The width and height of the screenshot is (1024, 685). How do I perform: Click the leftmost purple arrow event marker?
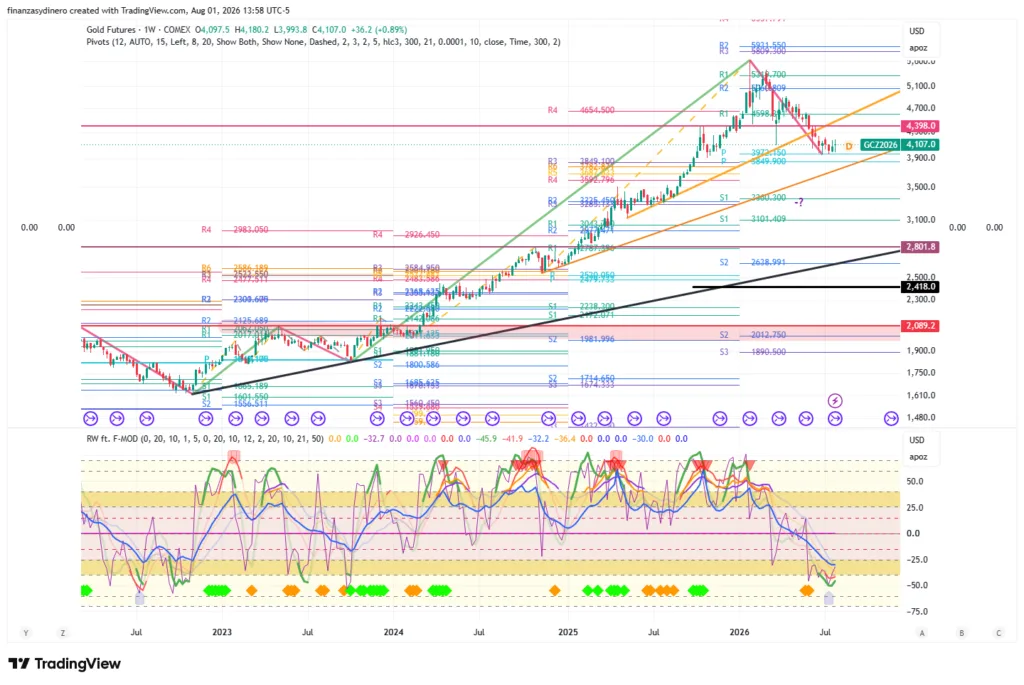click(x=90, y=419)
